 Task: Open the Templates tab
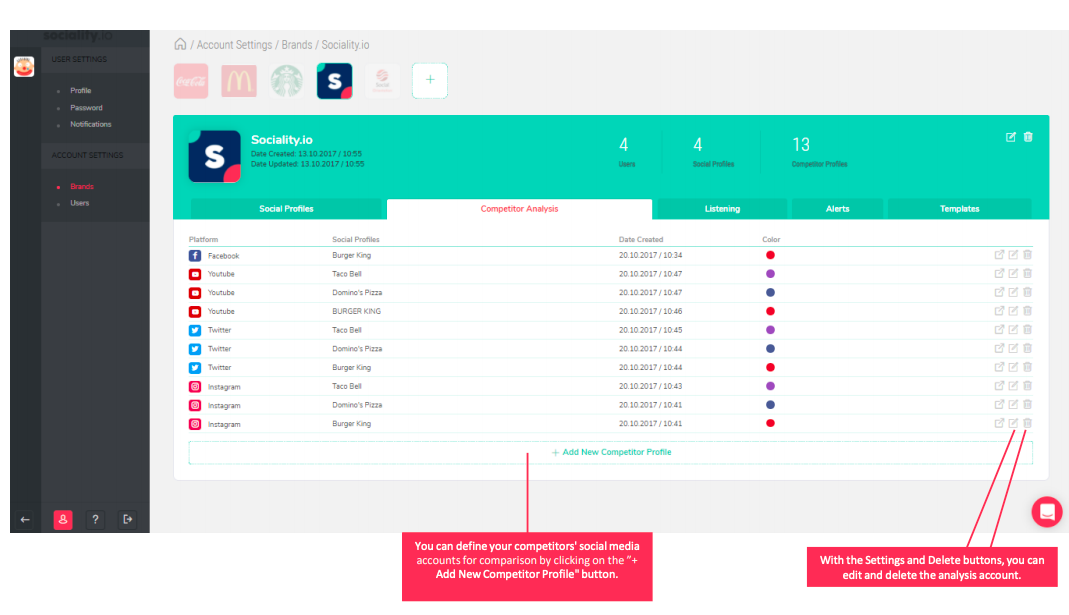coord(959,209)
